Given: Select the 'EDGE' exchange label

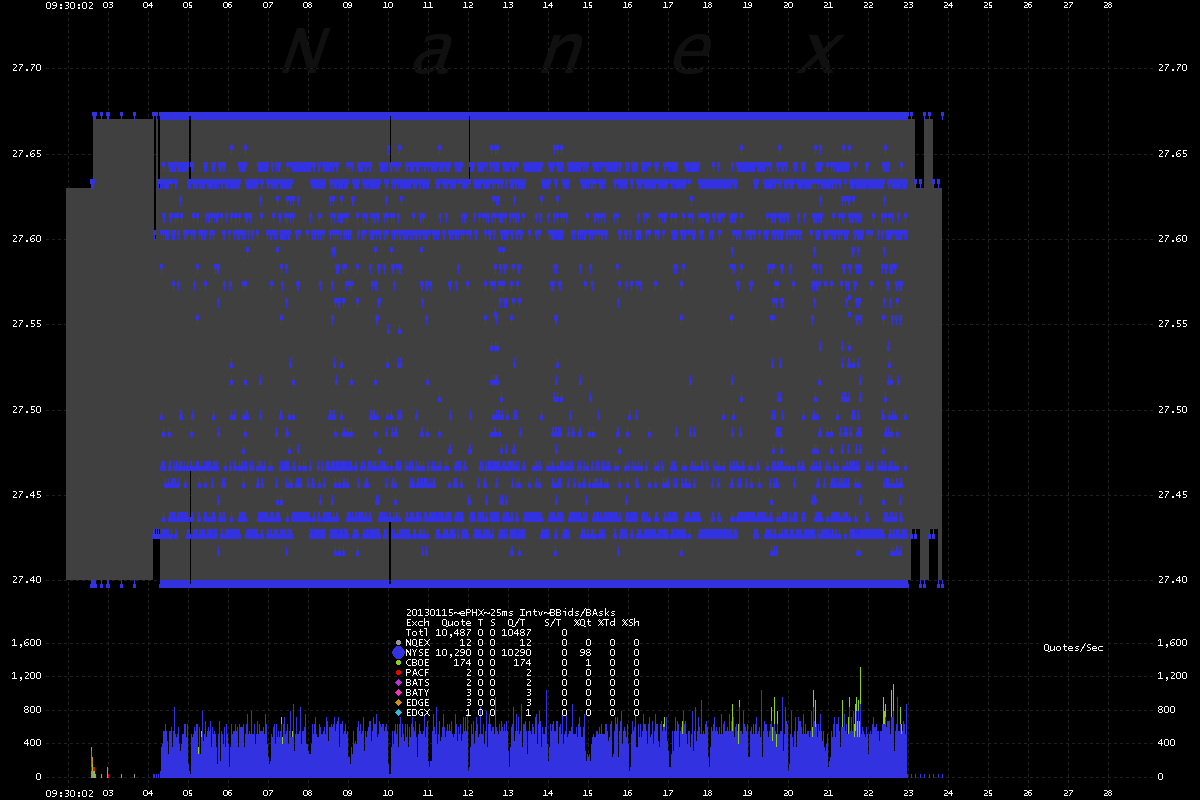Looking at the screenshot, I should 418,702.
